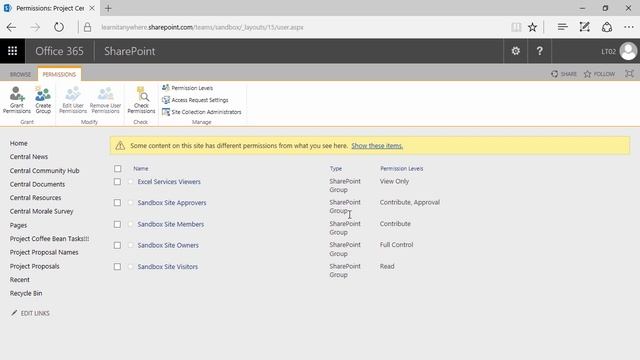Sort by the Name column header

click(141, 169)
